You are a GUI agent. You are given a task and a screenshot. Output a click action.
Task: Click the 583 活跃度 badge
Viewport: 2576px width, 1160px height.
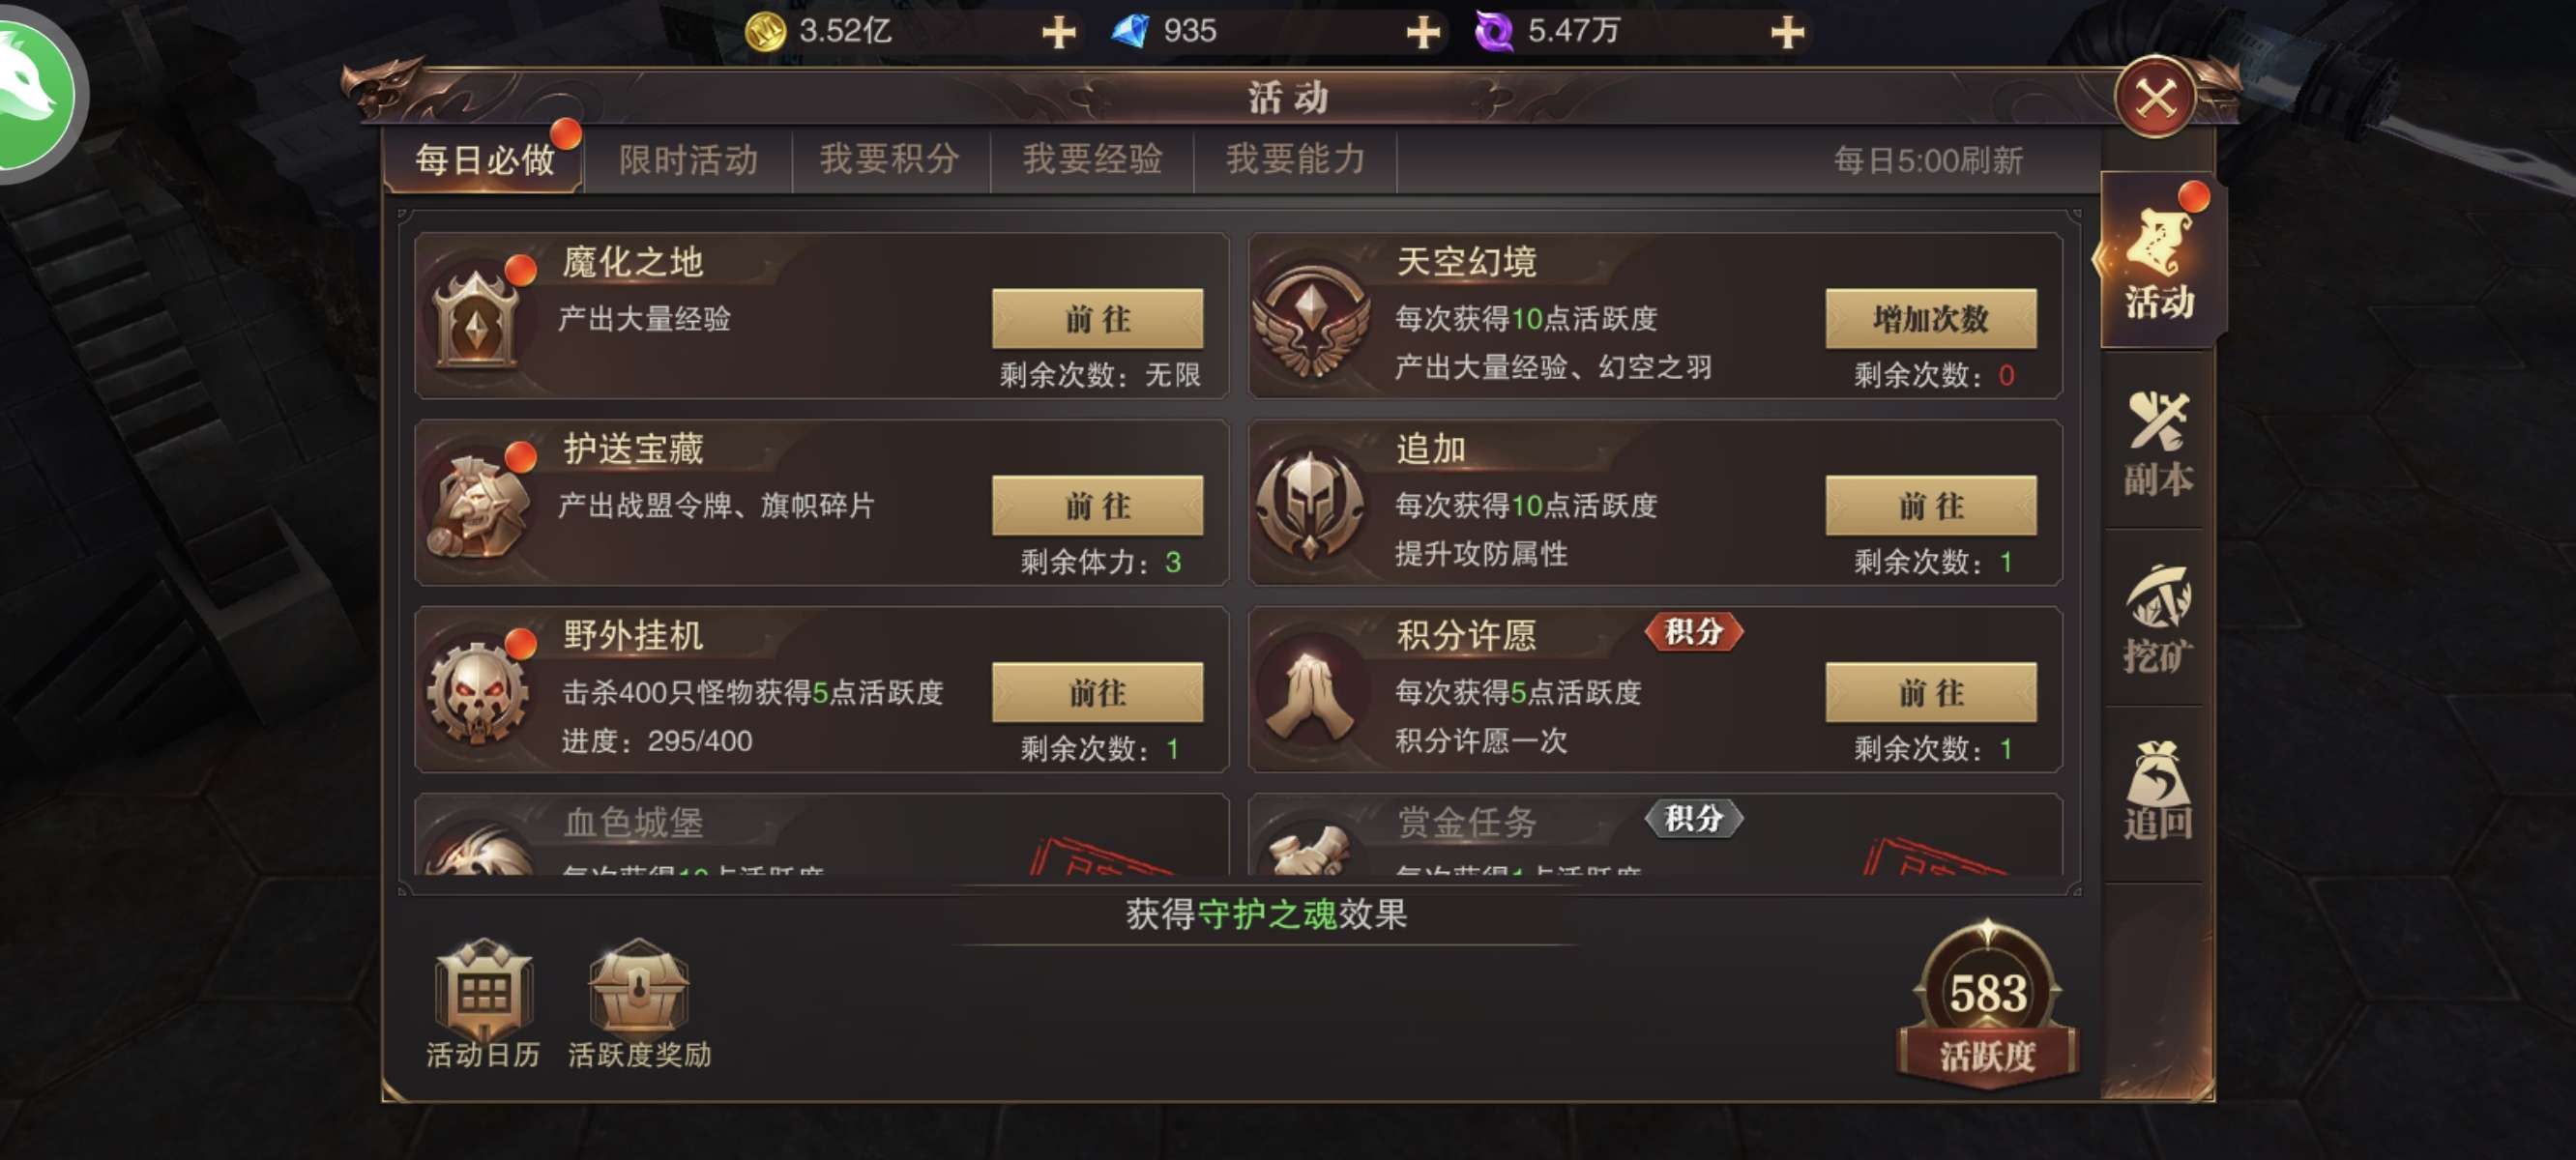pyautogui.click(x=1987, y=1006)
